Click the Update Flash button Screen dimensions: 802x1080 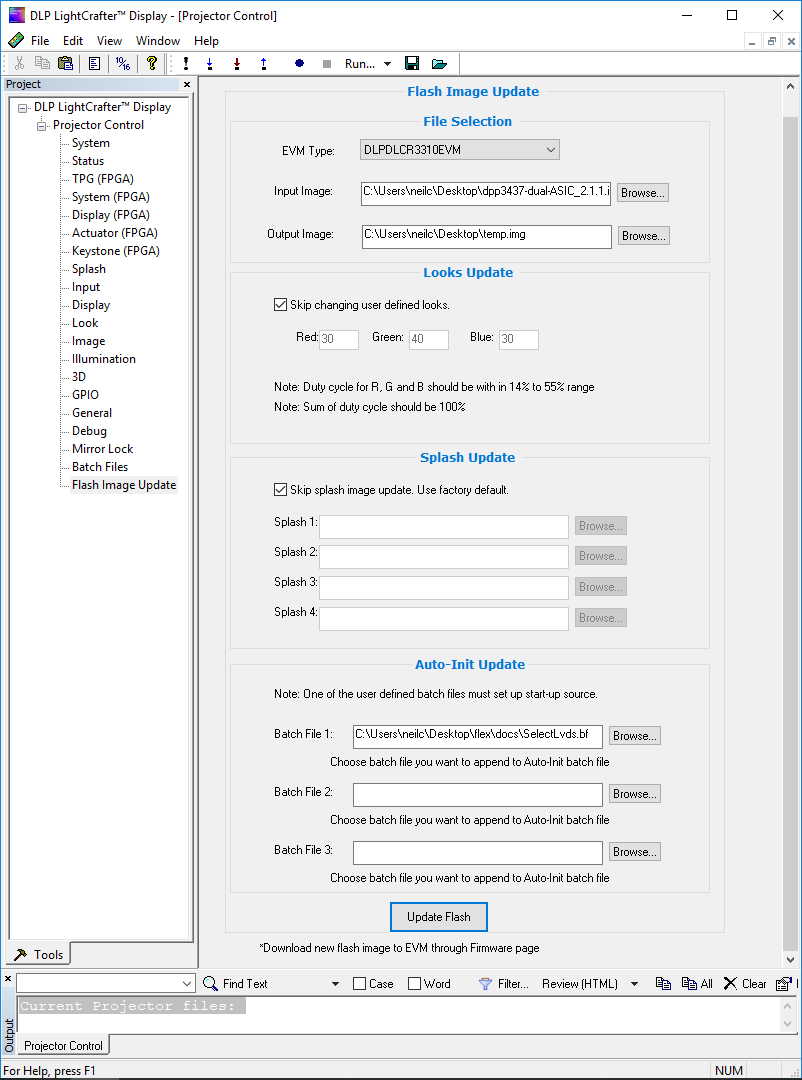tap(439, 917)
